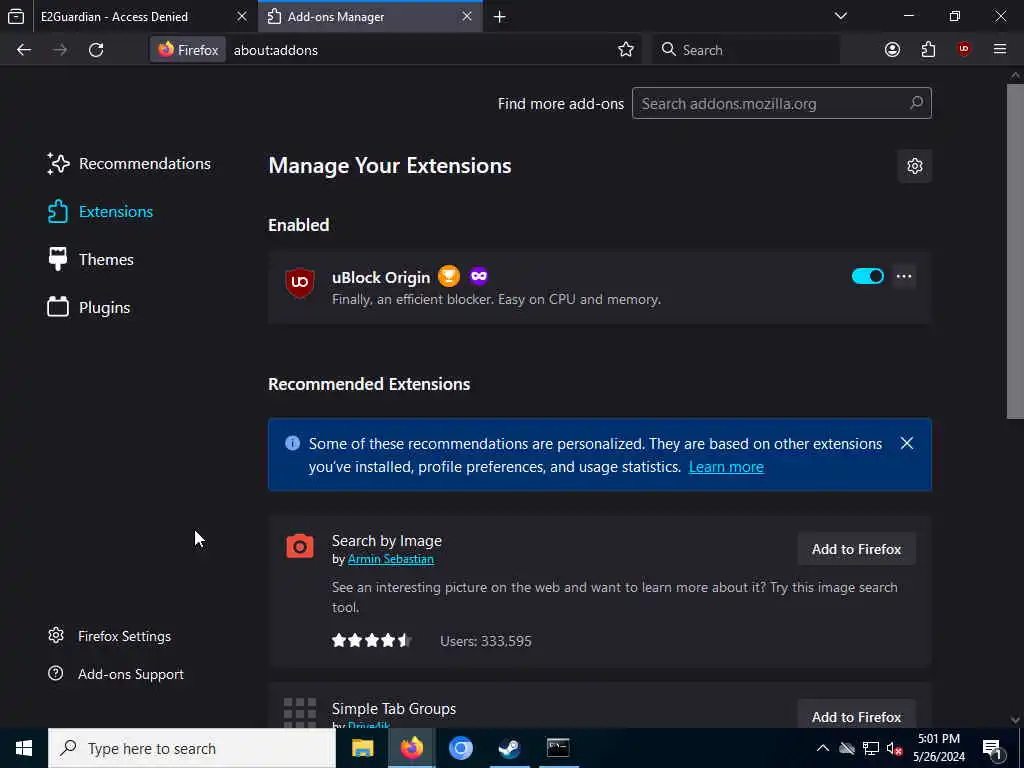Open the list all tabs dropdown arrow
Viewport: 1024px width, 768px height.
[840, 16]
